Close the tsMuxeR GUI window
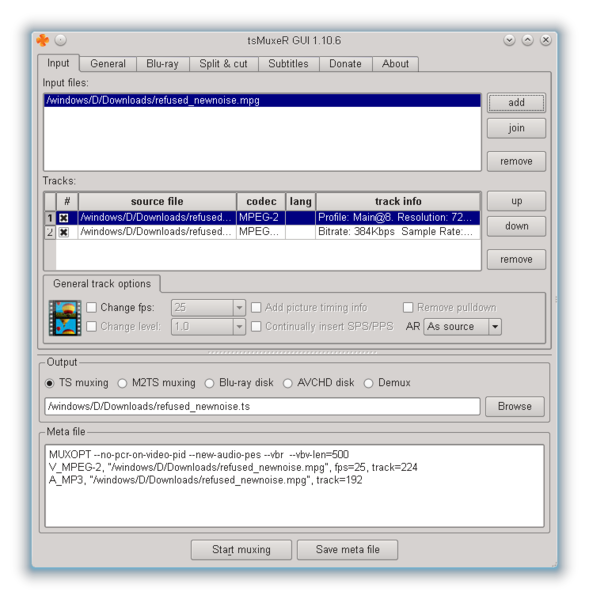This screenshot has height=599, width=589. (x=545, y=40)
